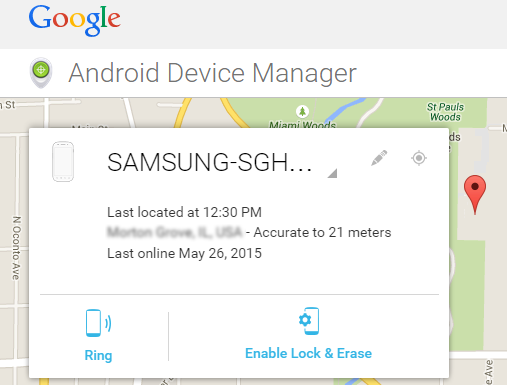This screenshot has width=507, height=385.
Task: Click the pencil rename device icon
Action: tap(379, 158)
